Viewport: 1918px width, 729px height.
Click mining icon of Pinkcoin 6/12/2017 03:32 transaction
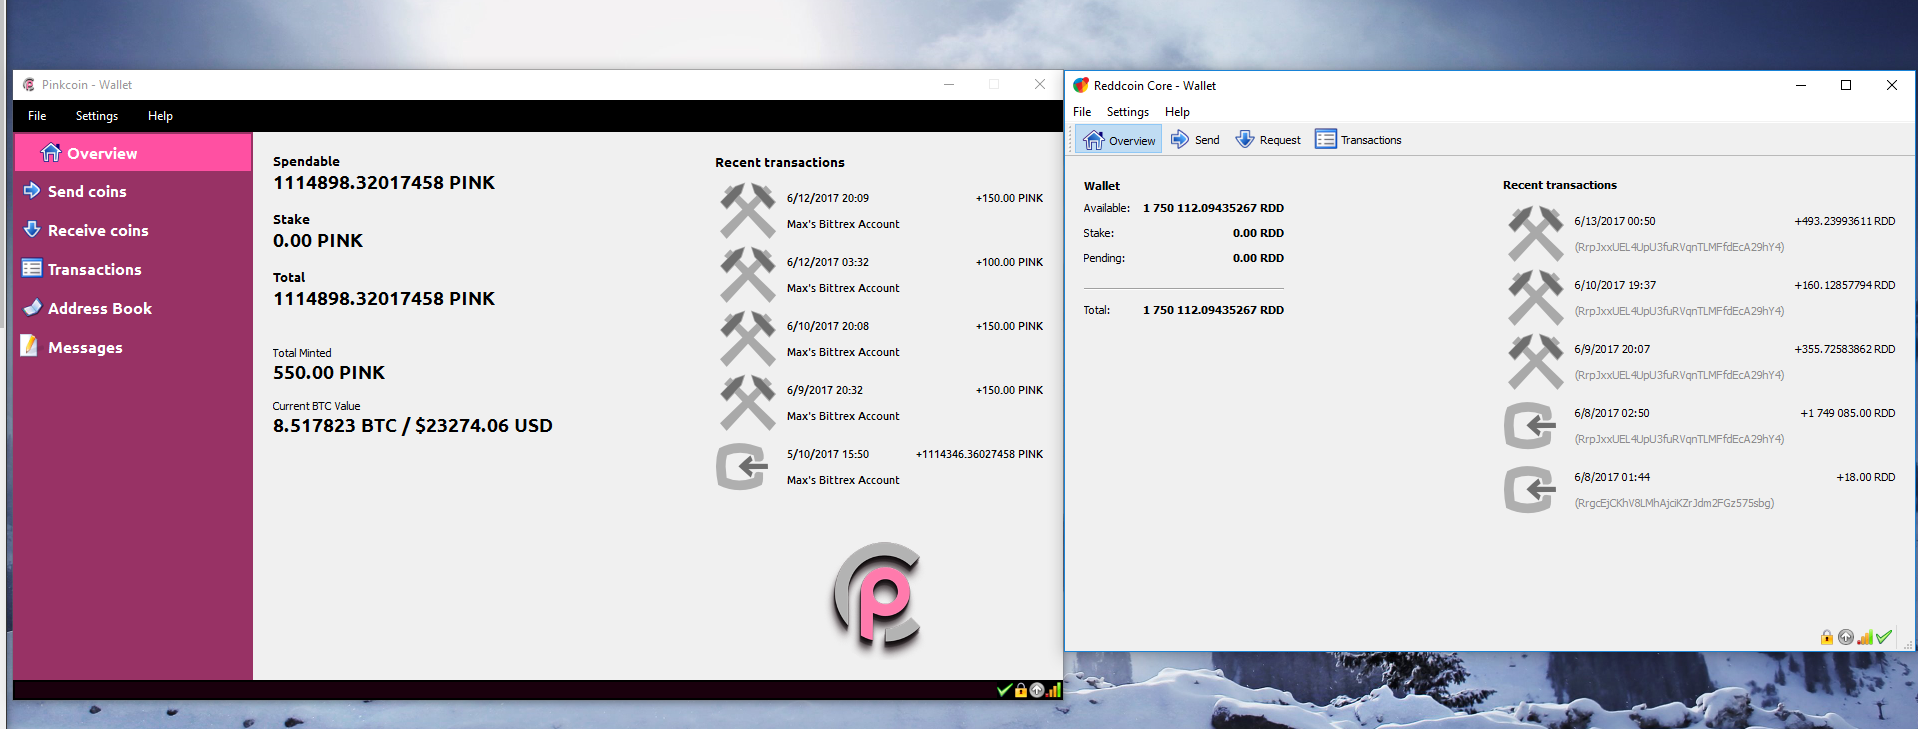tap(747, 275)
